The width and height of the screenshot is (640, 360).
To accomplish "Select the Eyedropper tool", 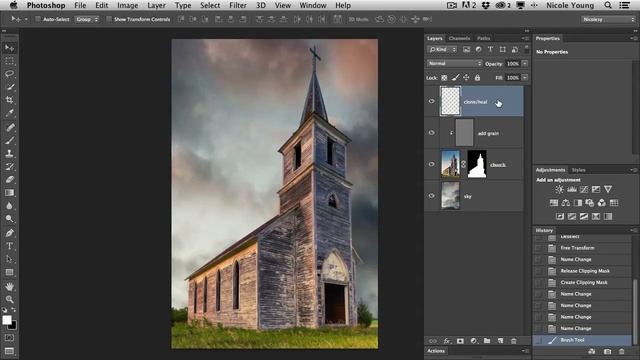I will (9, 113).
